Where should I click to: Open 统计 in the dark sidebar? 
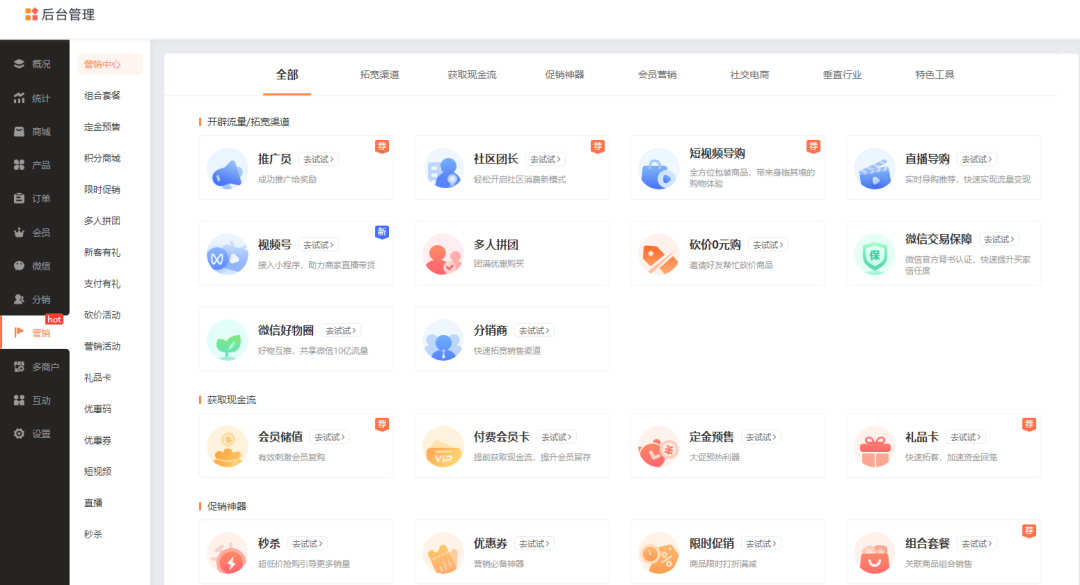coord(34,98)
